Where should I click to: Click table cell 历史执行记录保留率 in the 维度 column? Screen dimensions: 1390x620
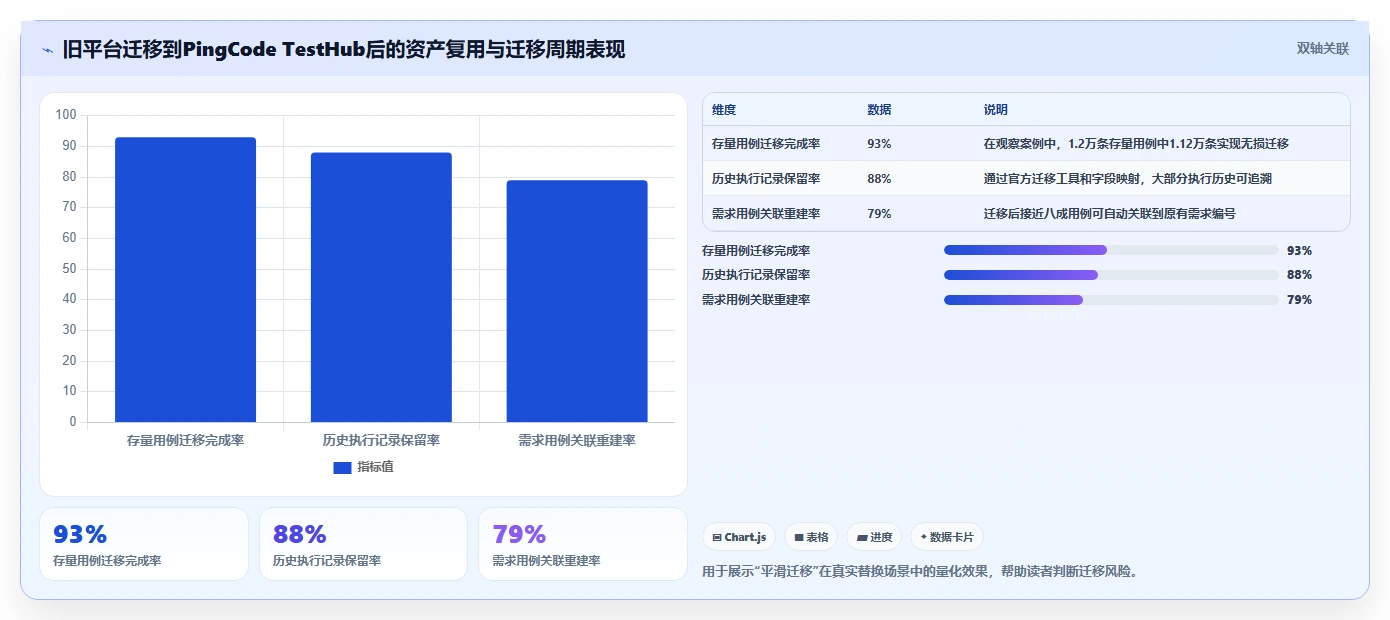click(x=766, y=179)
